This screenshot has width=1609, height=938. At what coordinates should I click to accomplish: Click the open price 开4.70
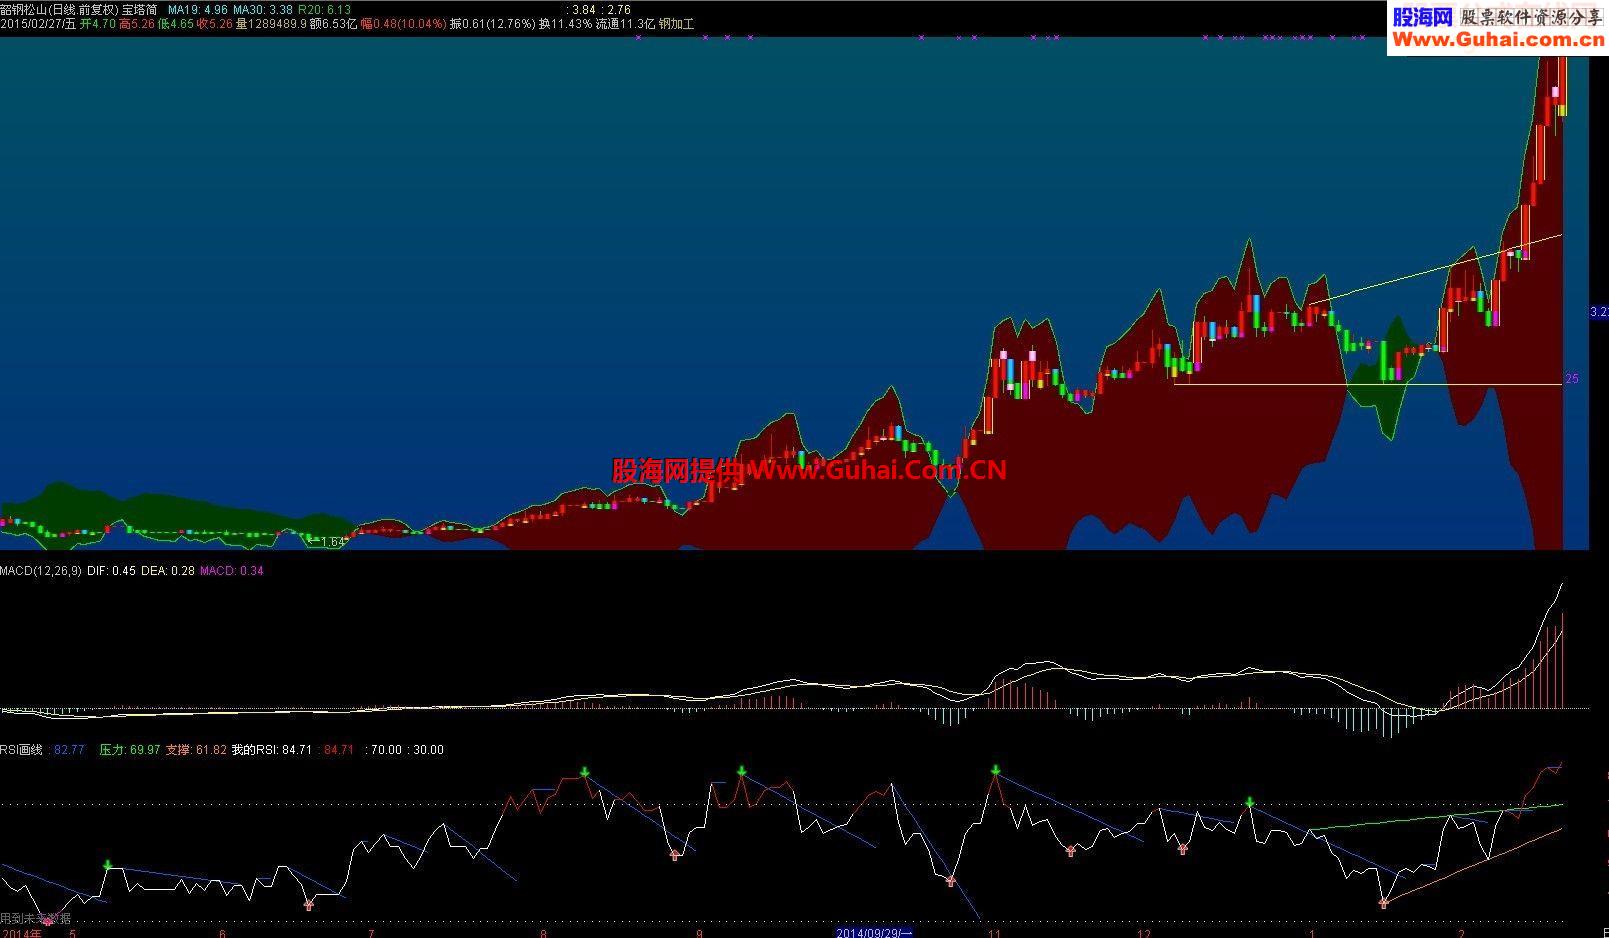(x=98, y=24)
